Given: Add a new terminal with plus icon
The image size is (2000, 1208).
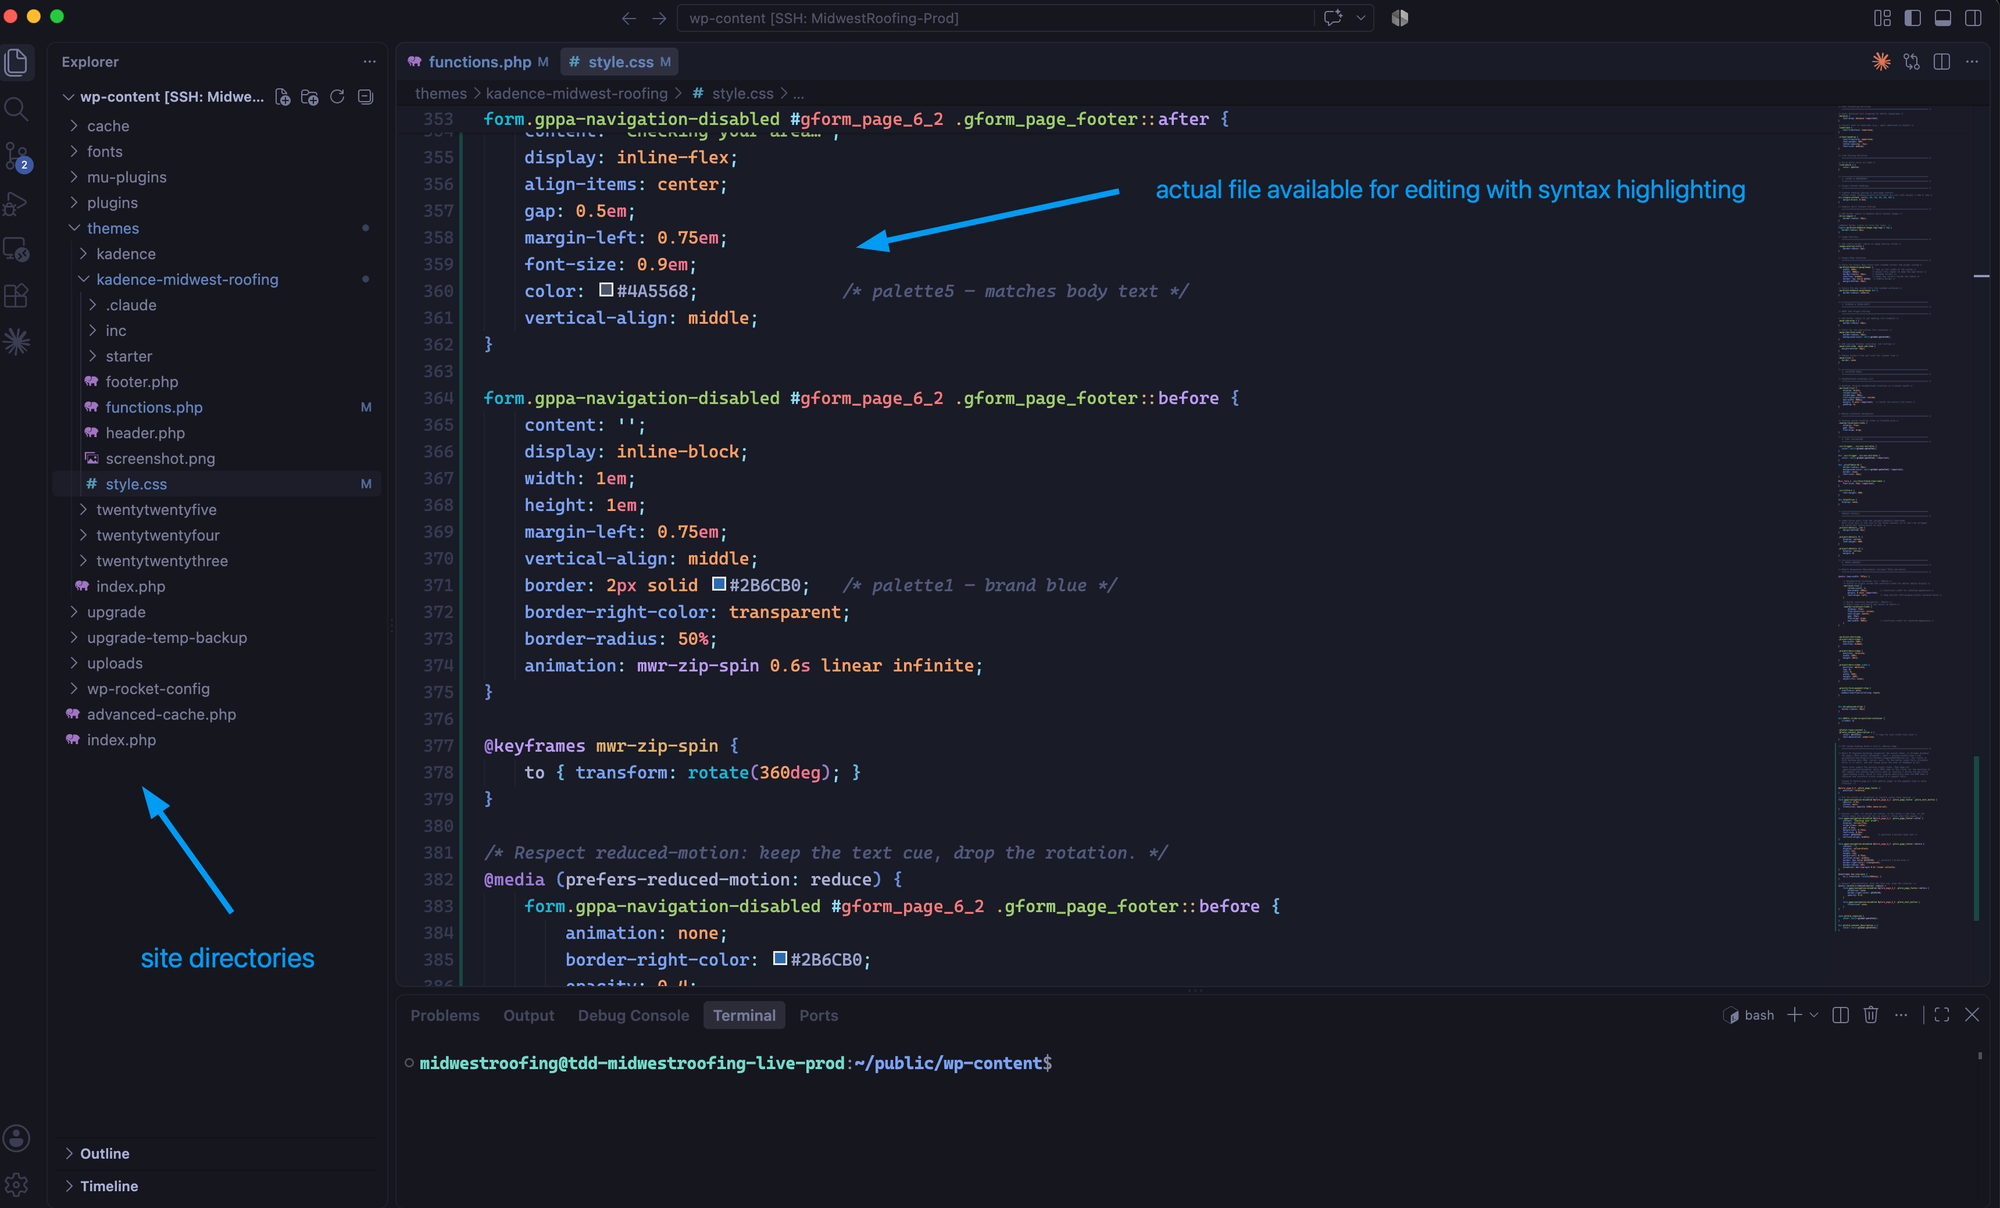Looking at the screenshot, I should [1794, 1015].
